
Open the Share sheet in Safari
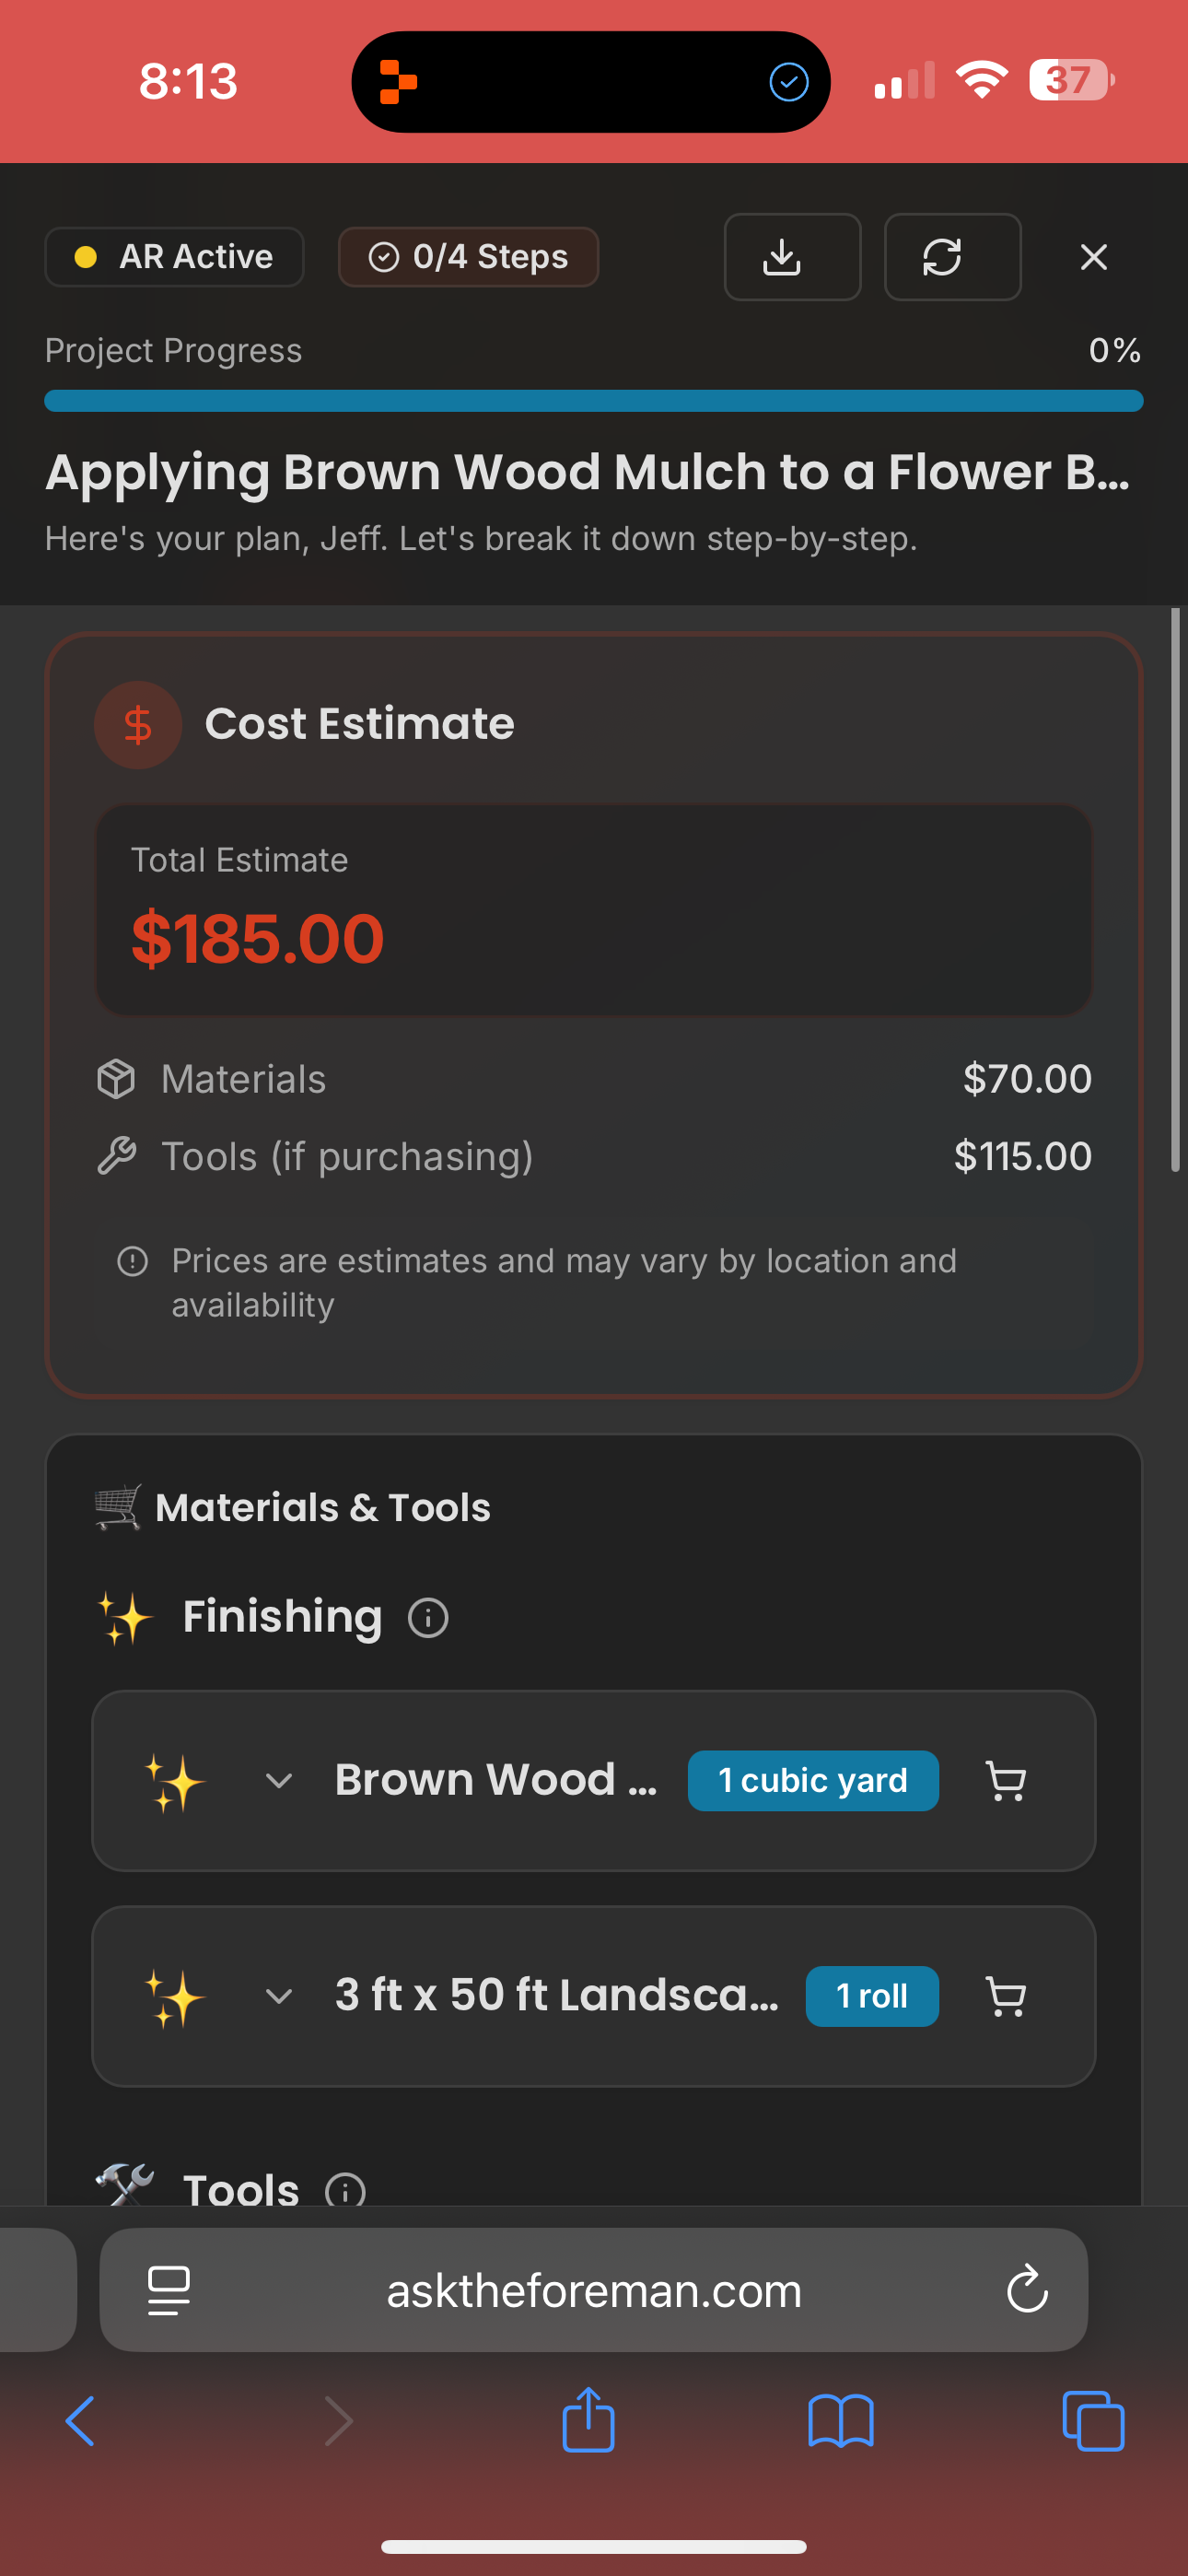pyautogui.click(x=588, y=2420)
